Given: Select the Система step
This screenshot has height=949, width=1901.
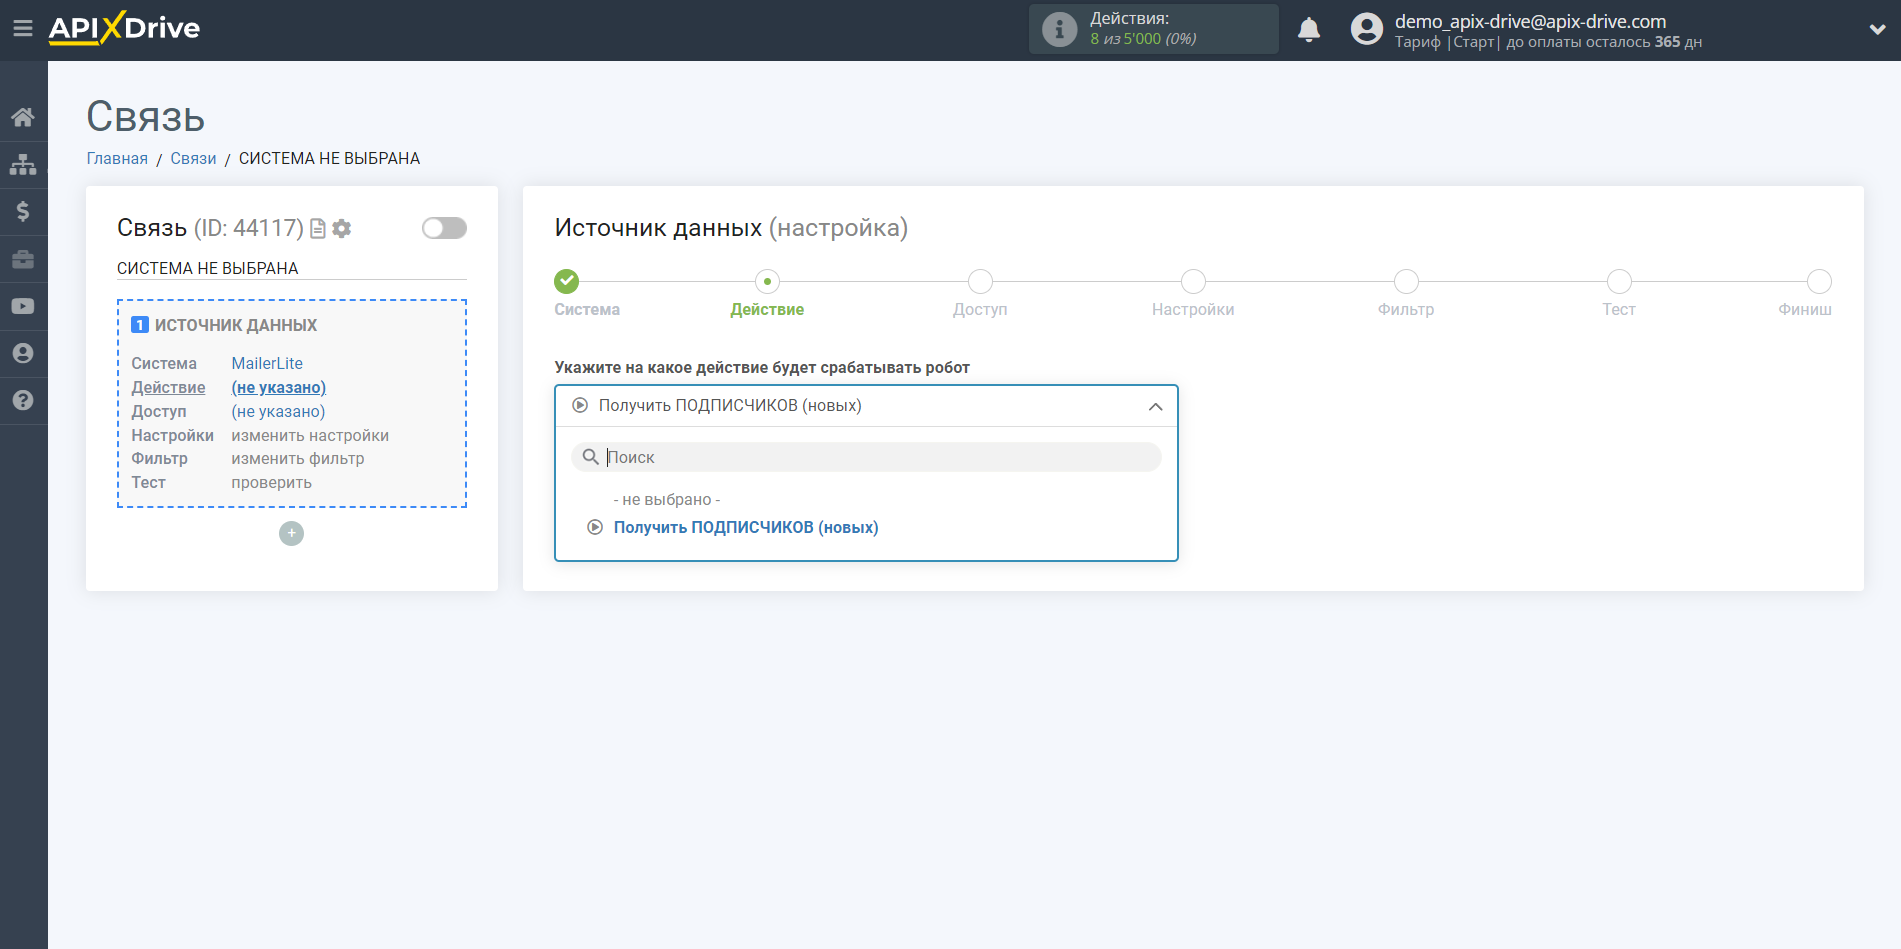Looking at the screenshot, I should pyautogui.click(x=567, y=281).
